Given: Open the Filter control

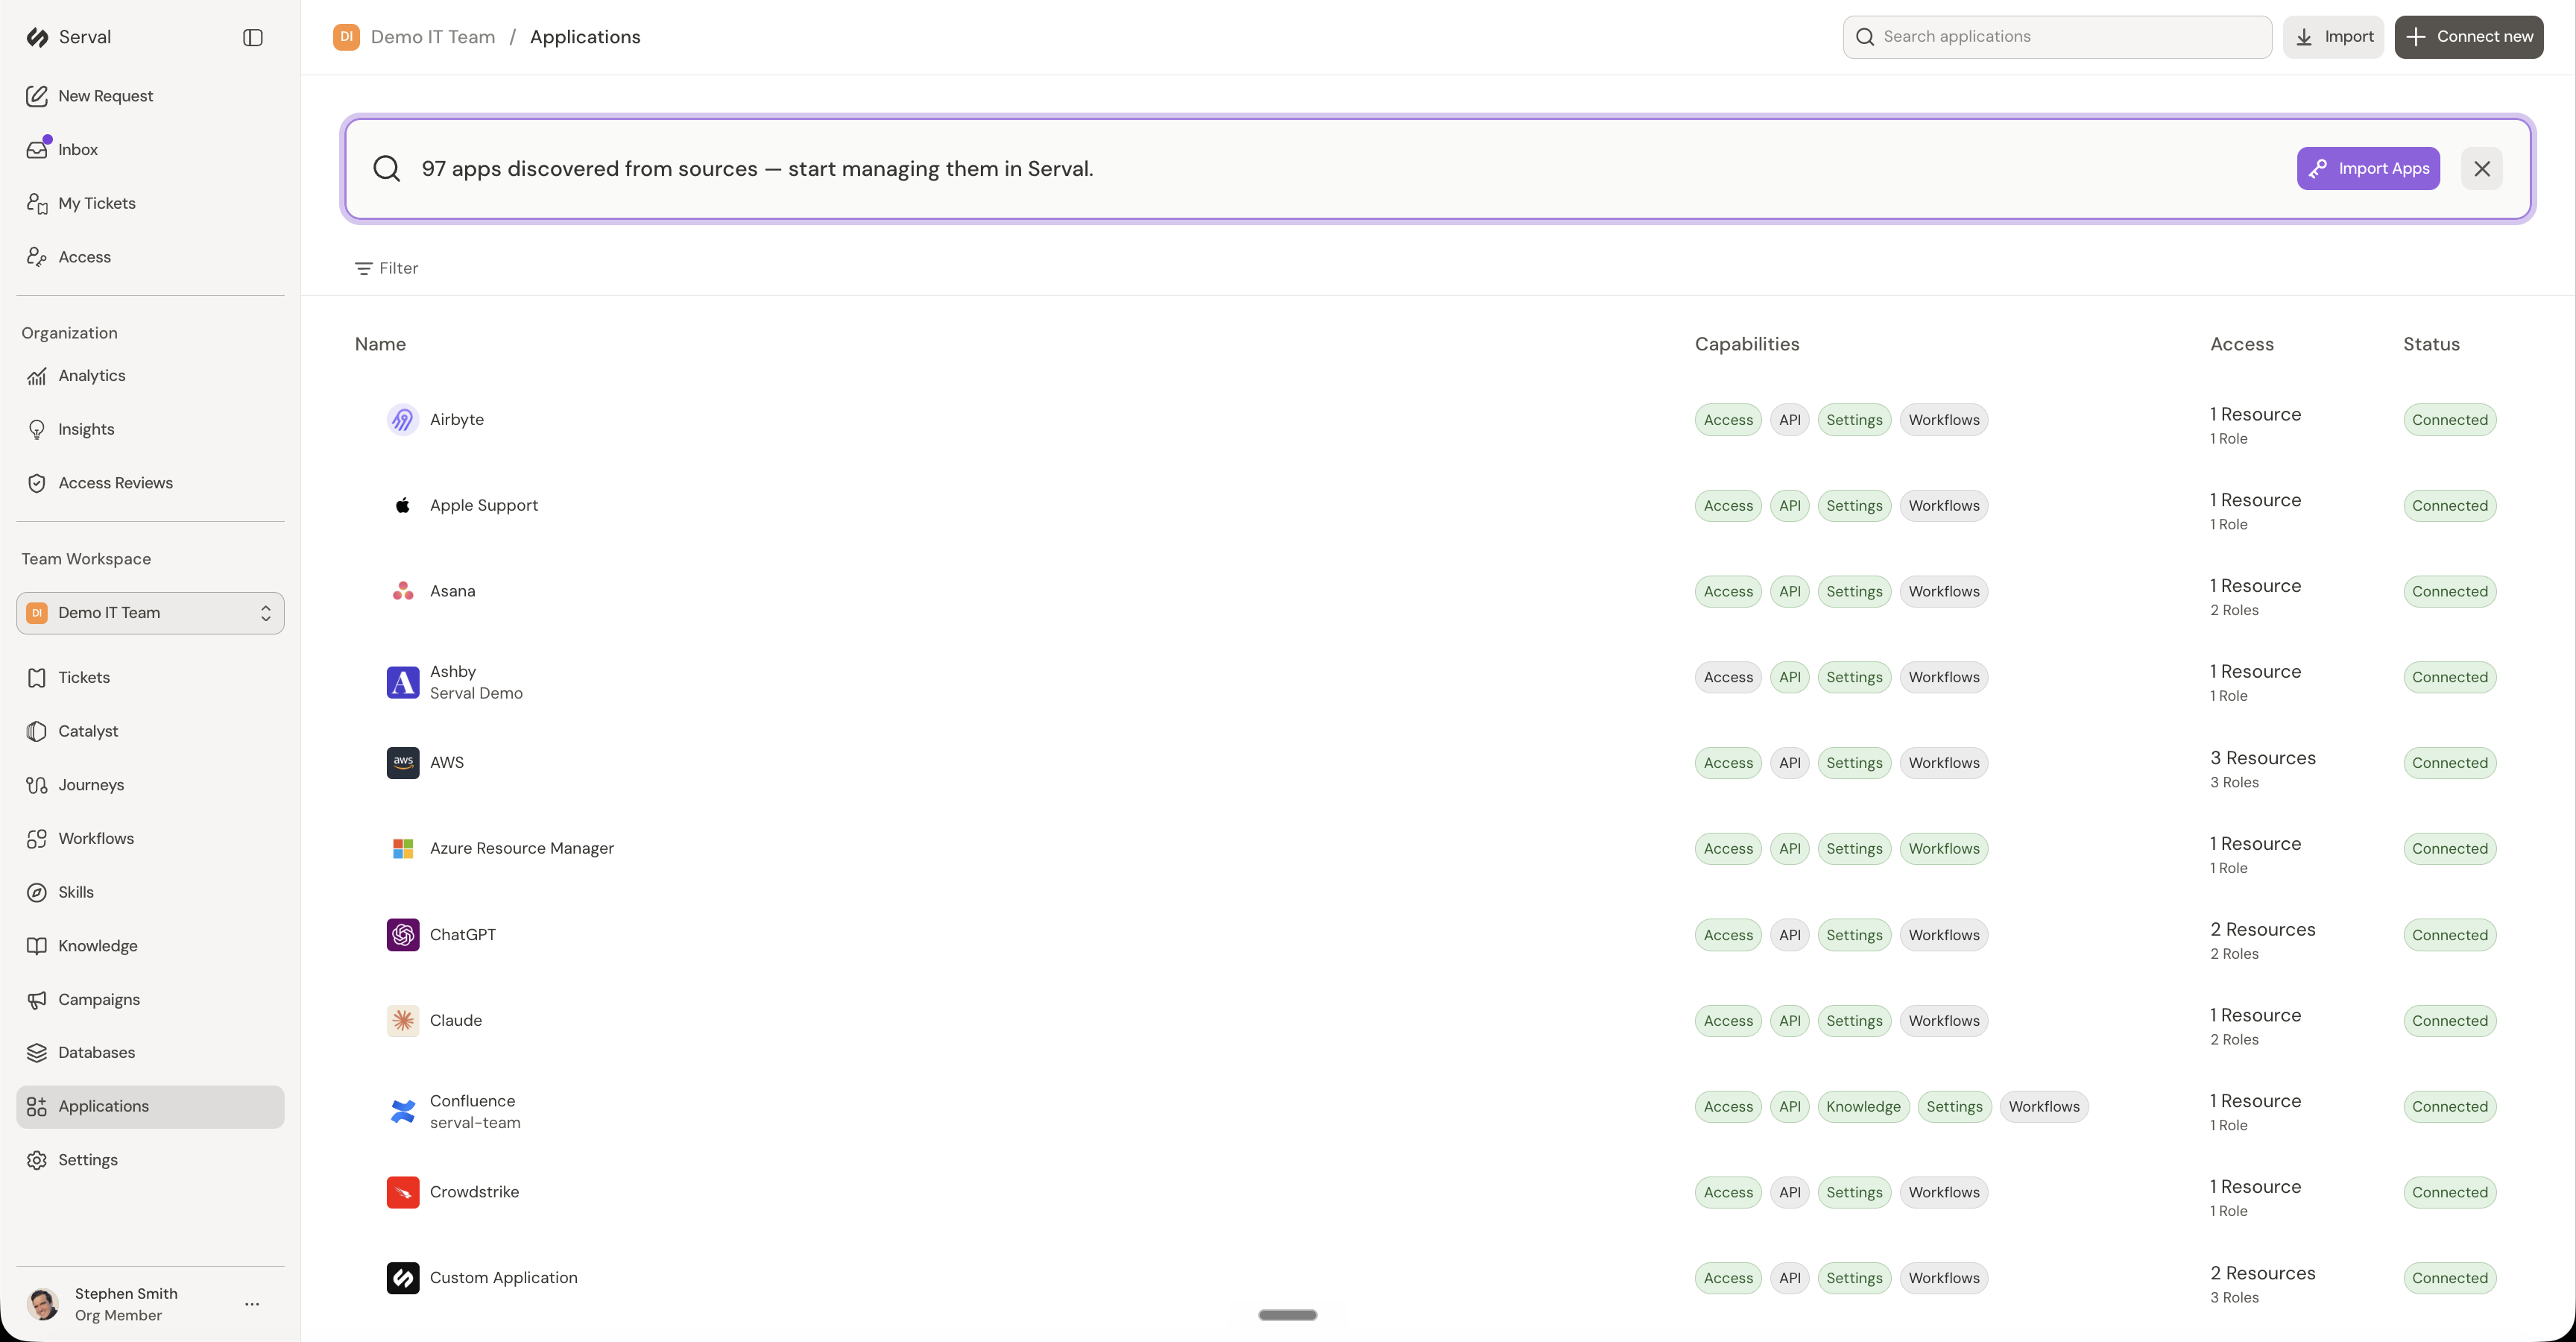Looking at the screenshot, I should (x=386, y=268).
